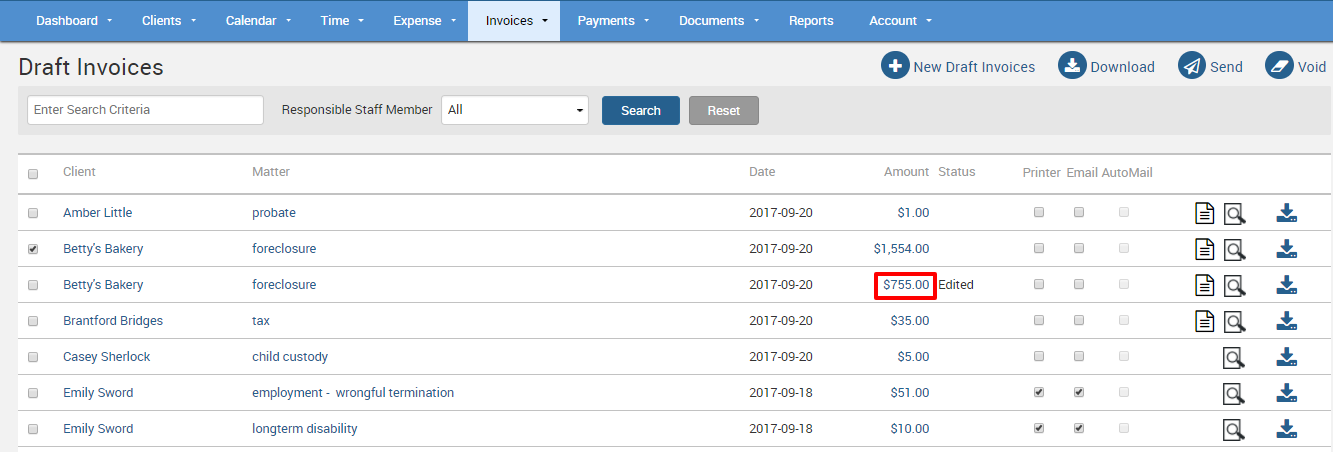1333x452 pixels.
Task: Open the Responsible Staff Member dropdown
Action: click(x=514, y=110)
